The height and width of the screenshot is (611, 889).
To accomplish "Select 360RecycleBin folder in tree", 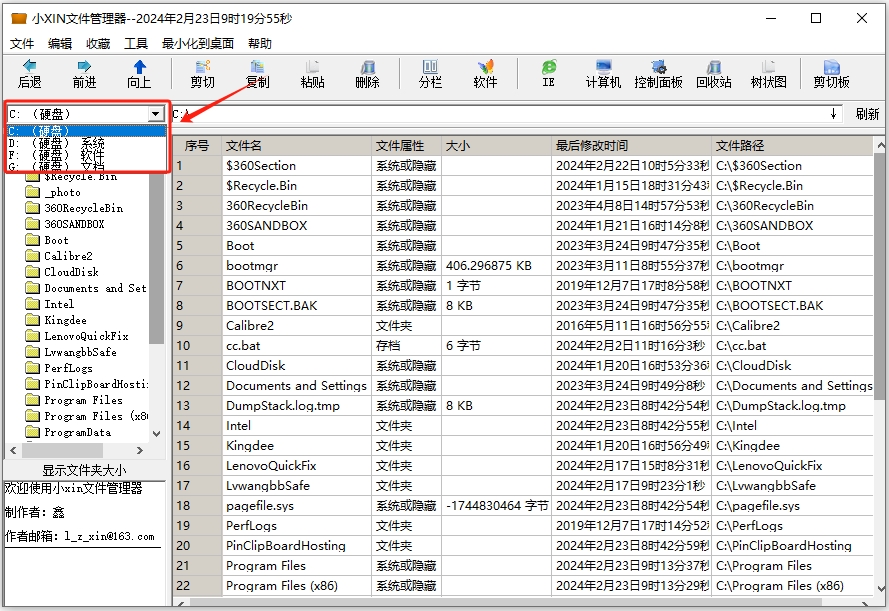I will point(83,208).
